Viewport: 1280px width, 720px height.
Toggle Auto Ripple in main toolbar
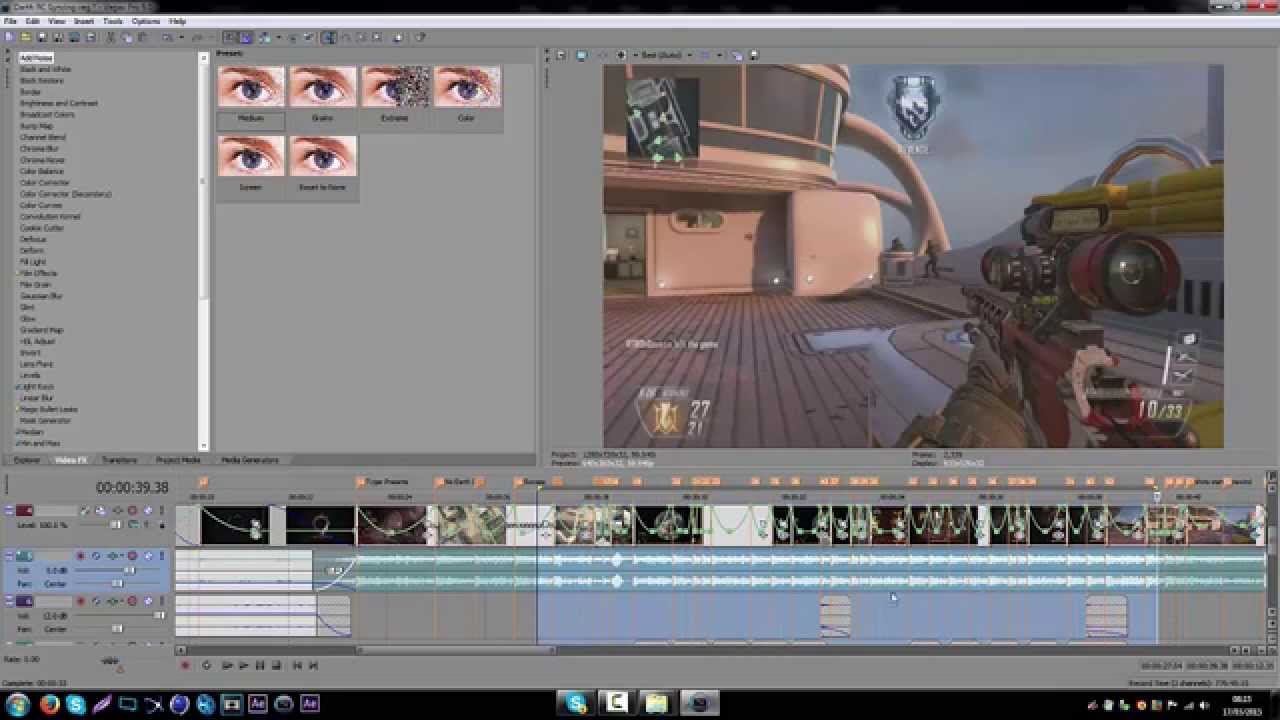coord(265,37)
